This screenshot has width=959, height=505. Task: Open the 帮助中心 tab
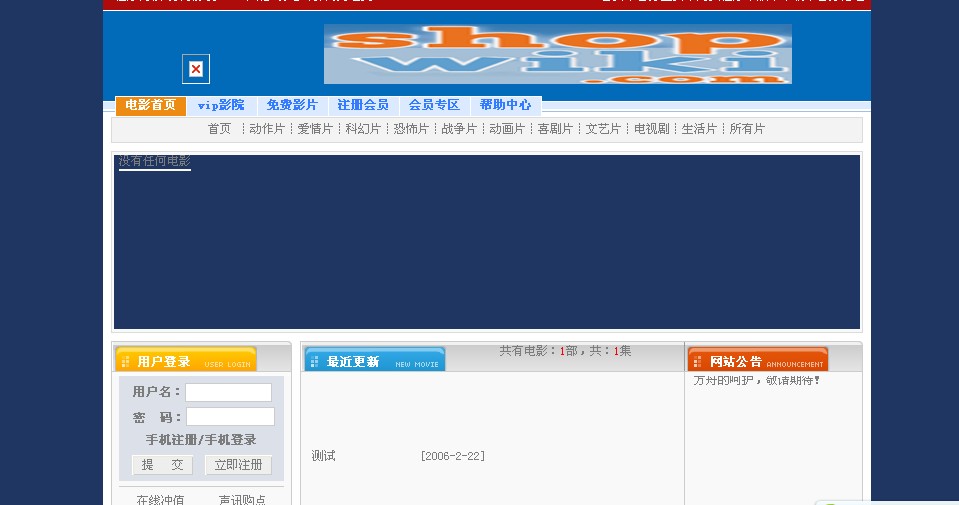tap(505, 105)
